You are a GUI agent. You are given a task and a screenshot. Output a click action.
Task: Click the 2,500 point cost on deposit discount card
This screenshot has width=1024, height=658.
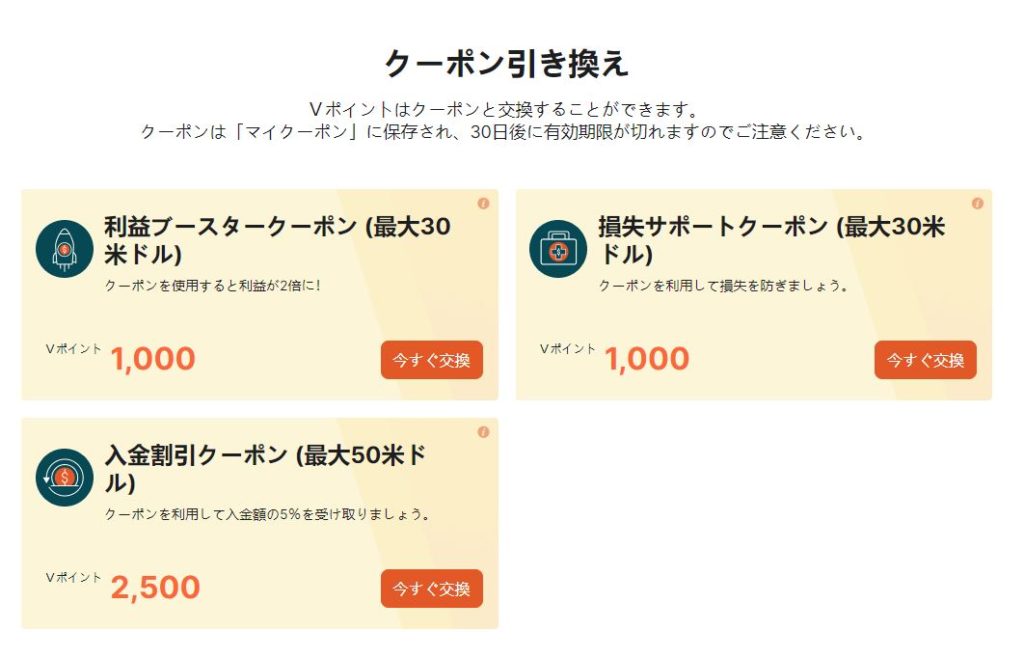click(155, 587)
